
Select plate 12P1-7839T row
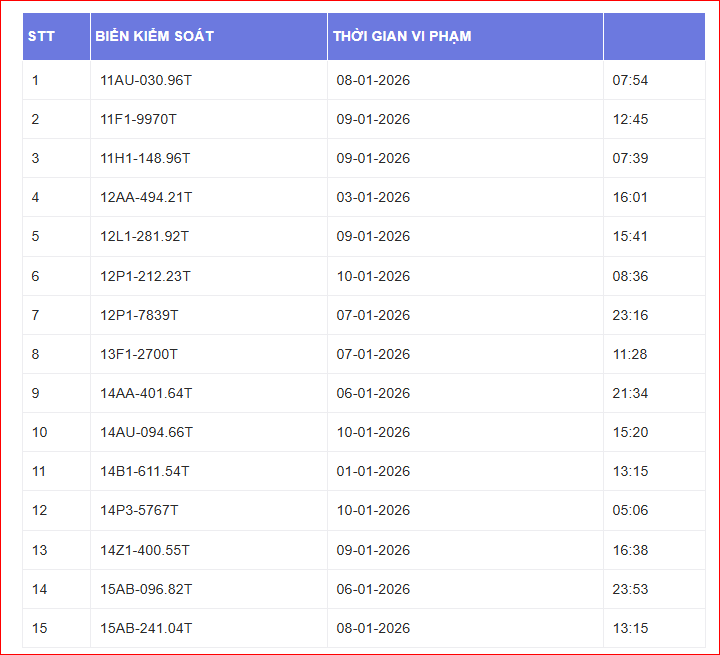[139, 315]
